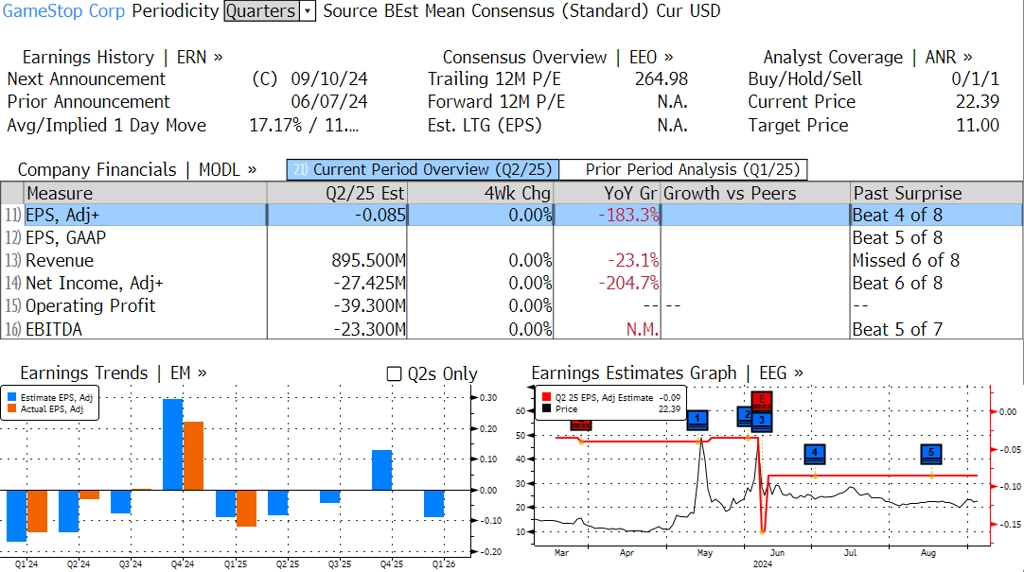Click the blue Estimate EPS, Adj legend swatch

12,397
